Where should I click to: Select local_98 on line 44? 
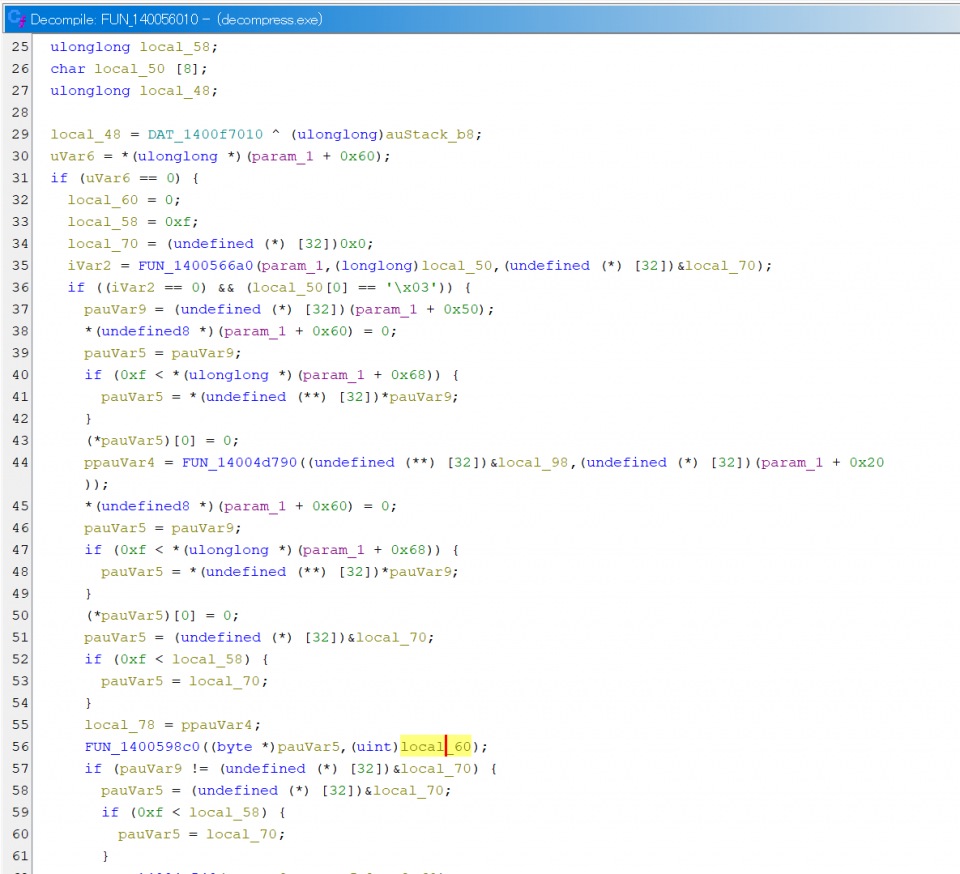(533, 463)
